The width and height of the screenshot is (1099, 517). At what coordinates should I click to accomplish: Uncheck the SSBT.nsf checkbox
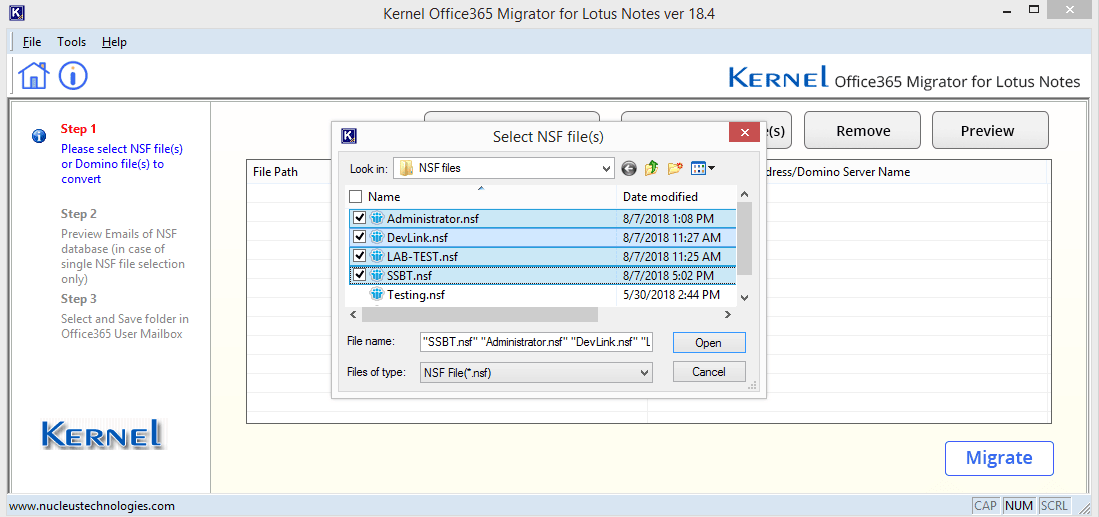coord(360,275)
